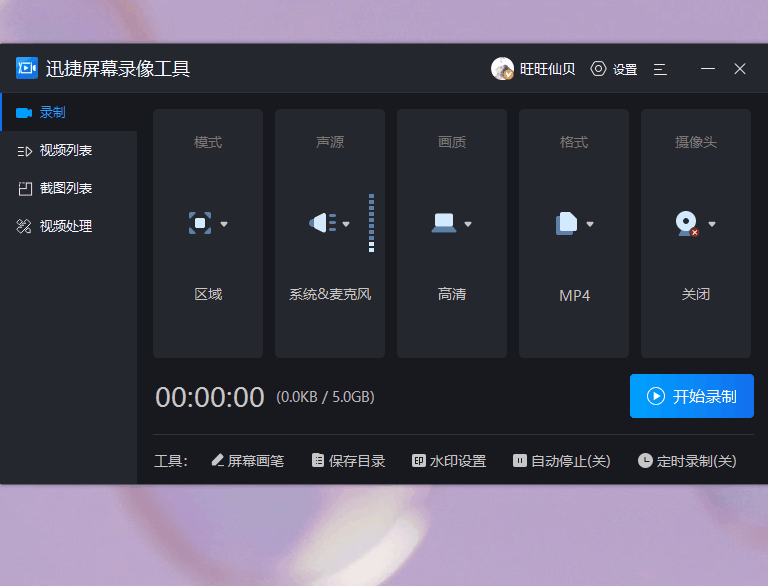This screenshot has width=768, height=586.
Task: Click the laptop quality icon
Action: (444, 223)
